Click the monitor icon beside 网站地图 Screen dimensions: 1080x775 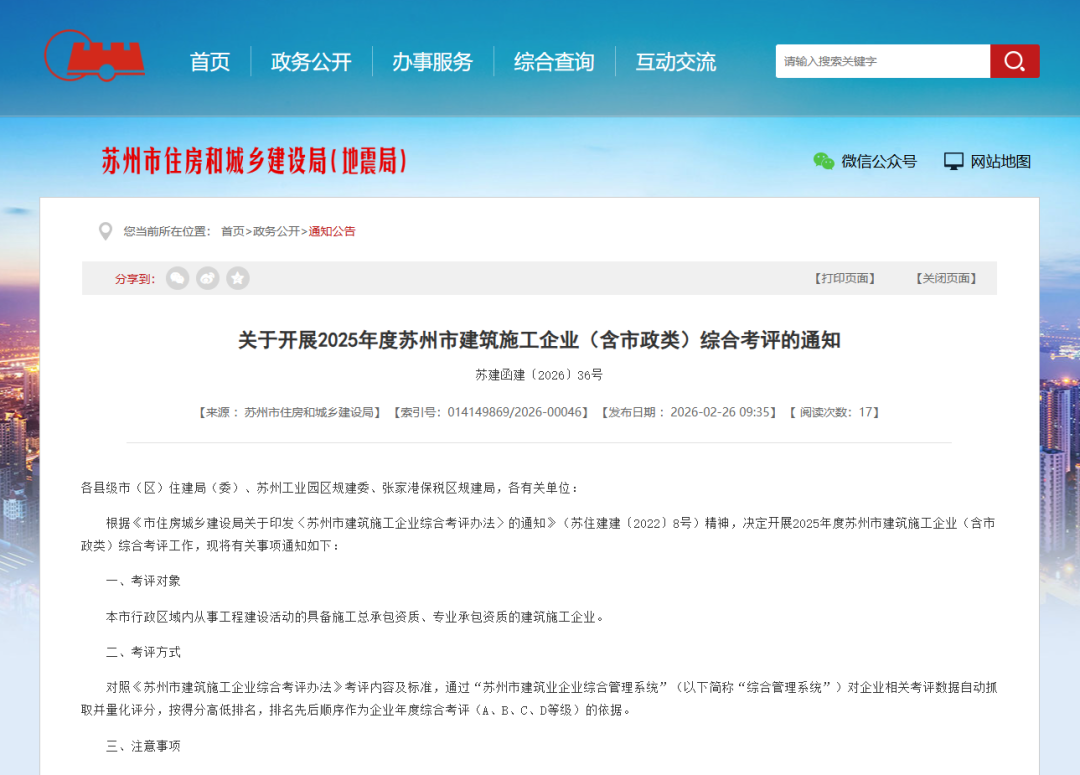[x=955, y=160]
